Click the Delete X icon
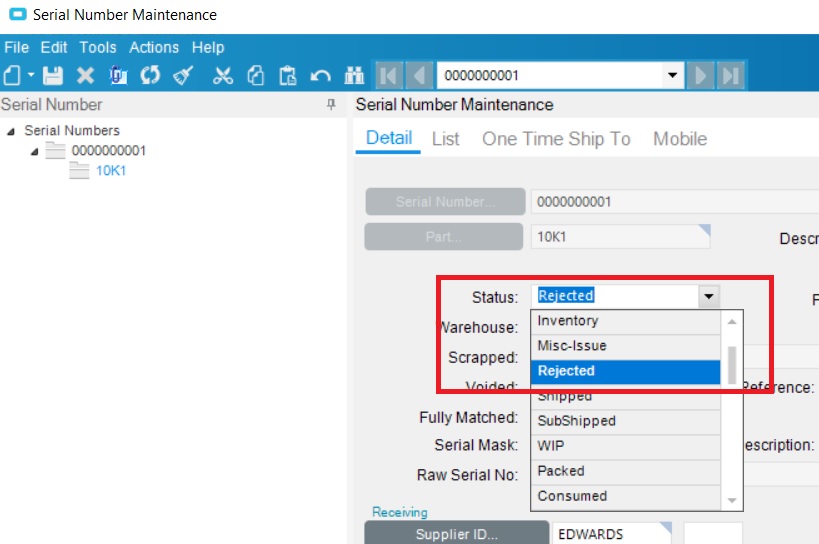The width and height of the screenshot is (819, 544). click(85, 76)
